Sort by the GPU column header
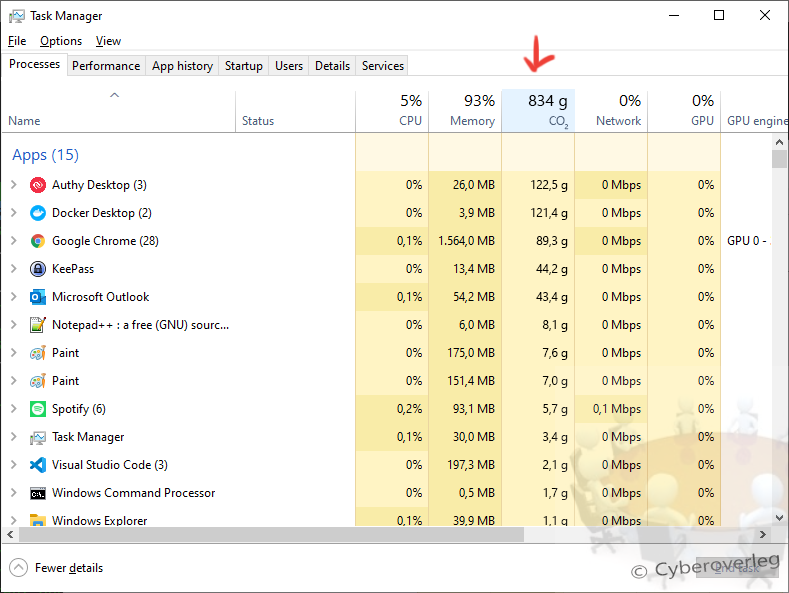The width and height of the screenshot is (789, 593). coord(684,111)
